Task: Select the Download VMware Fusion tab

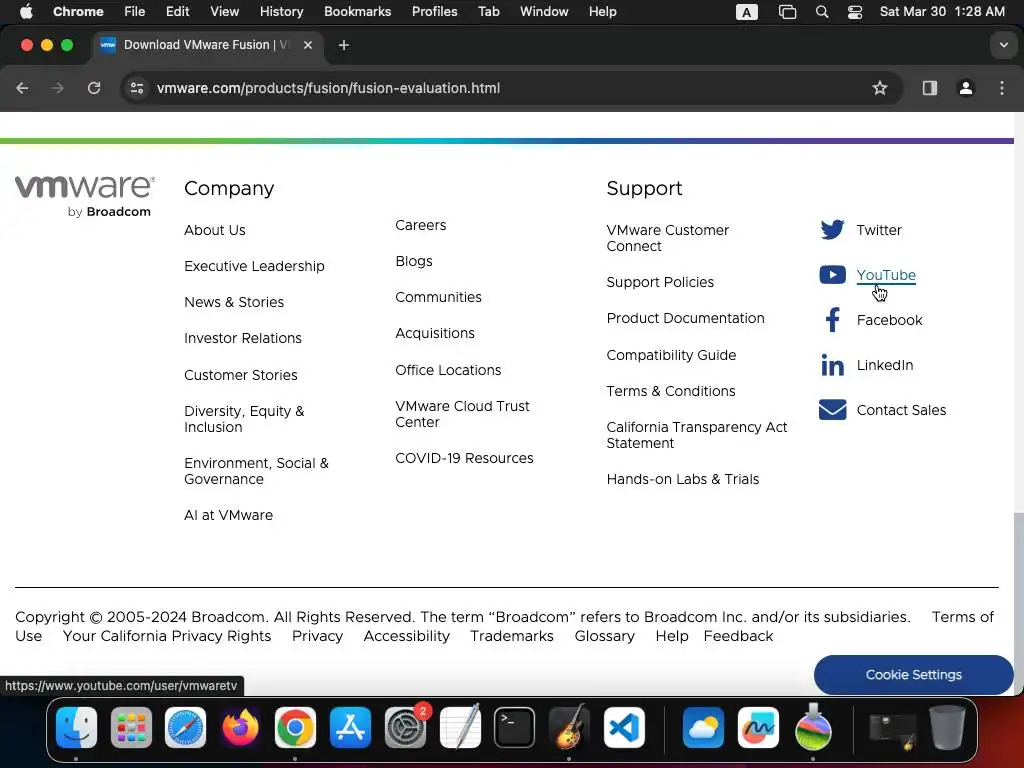Action: pos(206,45)
